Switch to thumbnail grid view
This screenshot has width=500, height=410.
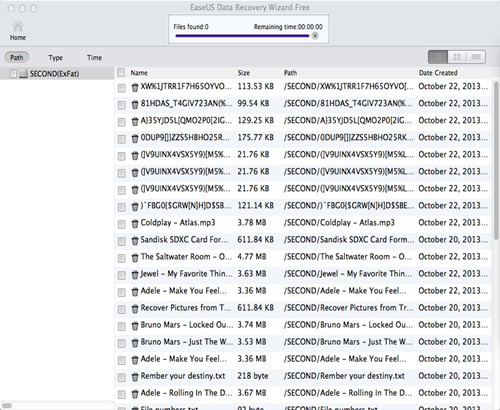tap(457, 57)
